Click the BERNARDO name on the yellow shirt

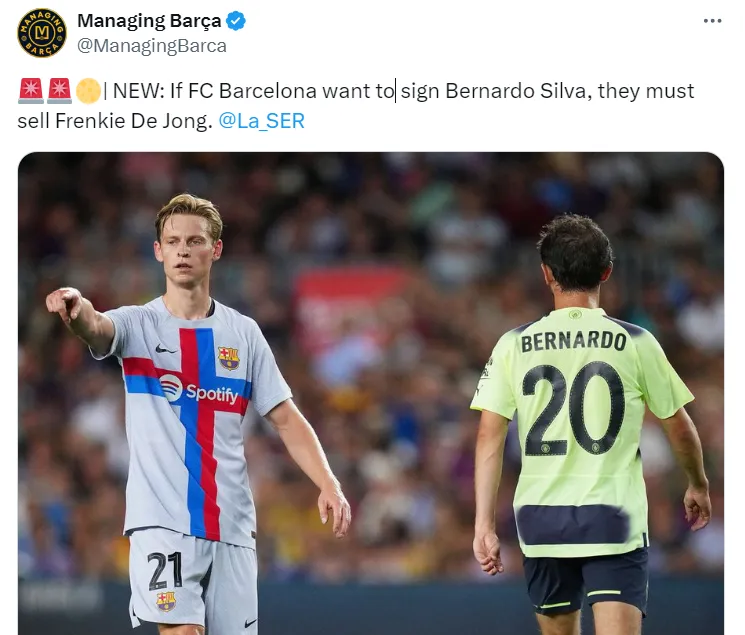(x=573, y=341)
